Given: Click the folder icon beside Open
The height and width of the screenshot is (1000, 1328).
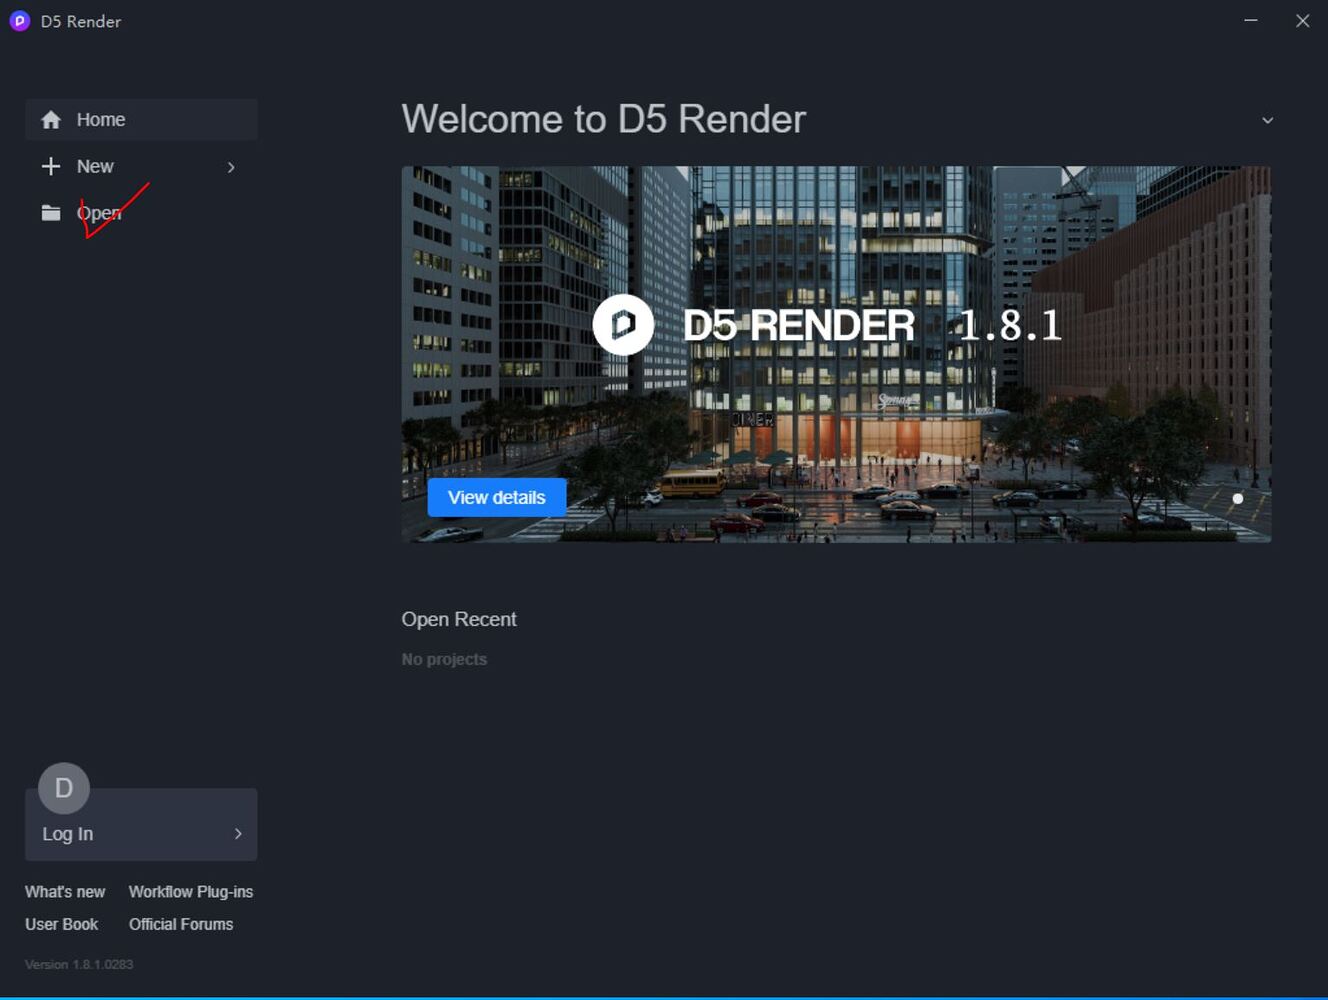Looking at the screenshot, I should pos(51,212).
